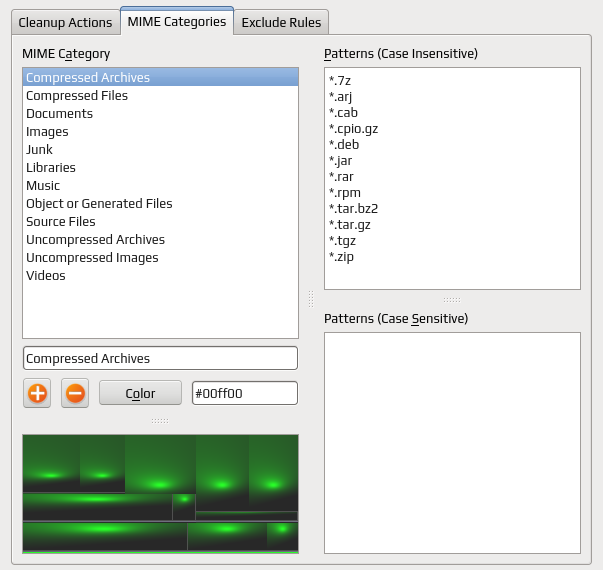Click the *.tar.gz pattern line

(350, 225)
